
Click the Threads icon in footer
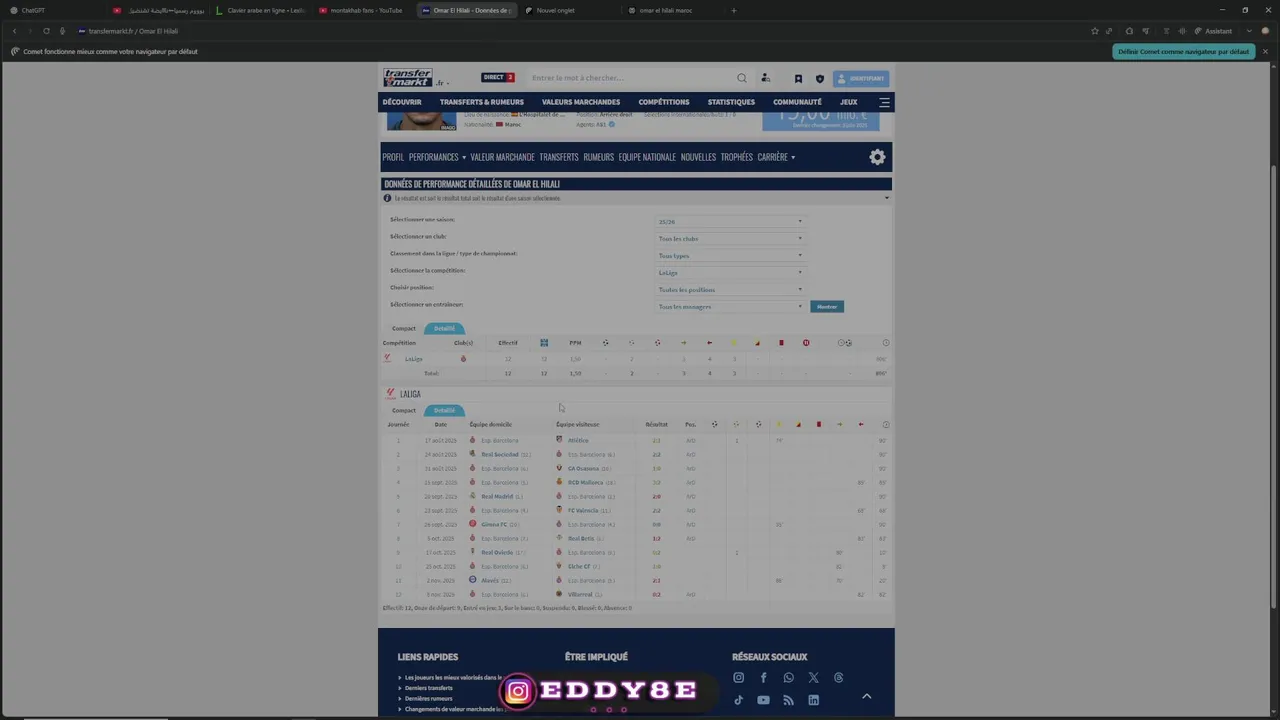click(x=838, y=678)
